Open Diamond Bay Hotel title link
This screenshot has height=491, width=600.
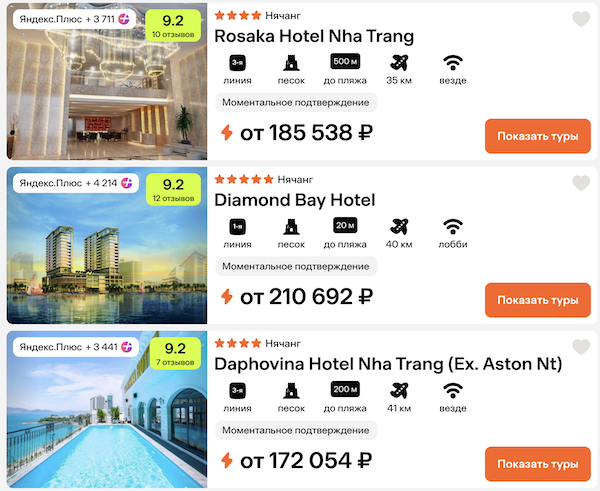[x=295, y=200]
